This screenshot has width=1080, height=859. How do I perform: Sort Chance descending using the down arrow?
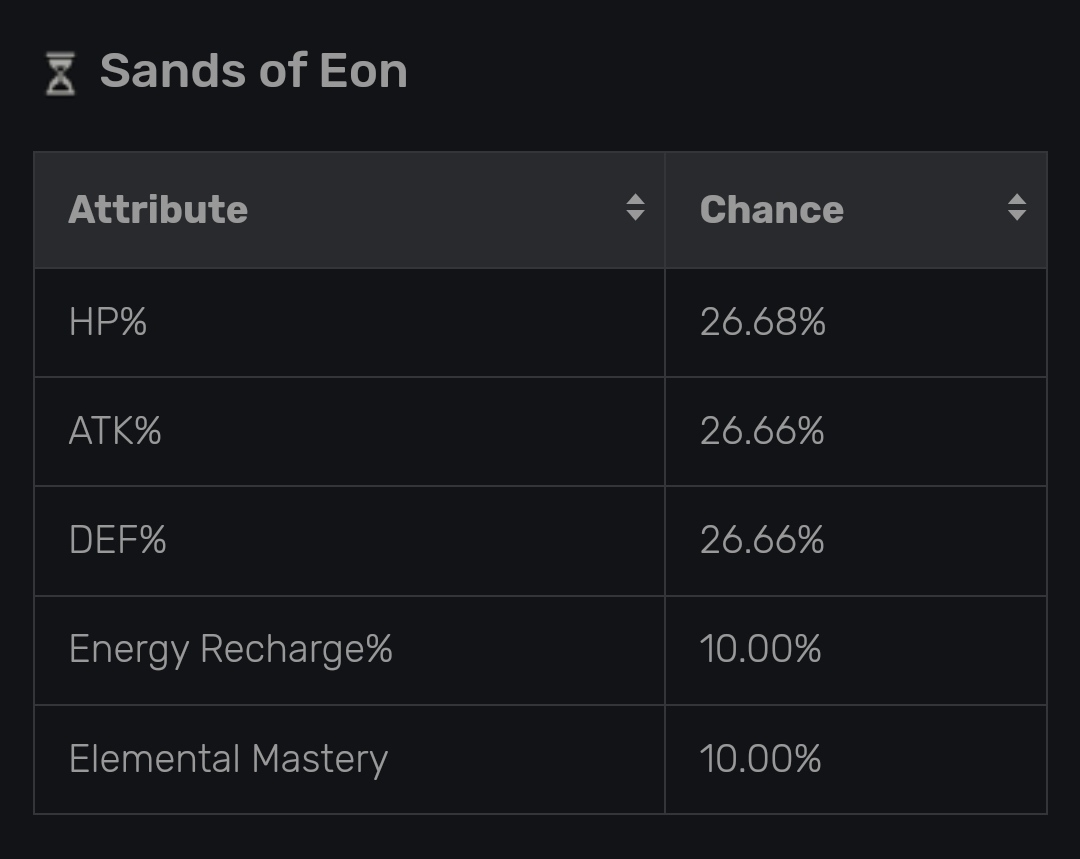click(x=1017, y=216)
